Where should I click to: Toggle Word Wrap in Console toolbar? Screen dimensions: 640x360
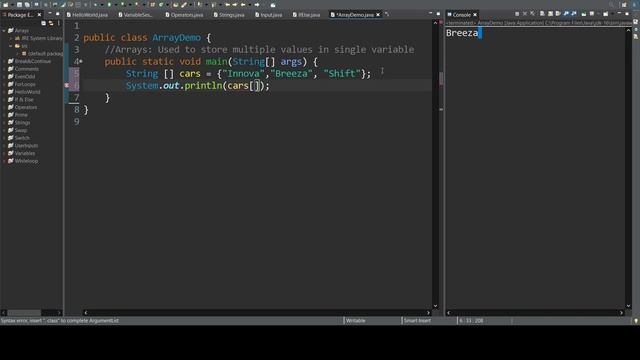[x=558, y=14]
